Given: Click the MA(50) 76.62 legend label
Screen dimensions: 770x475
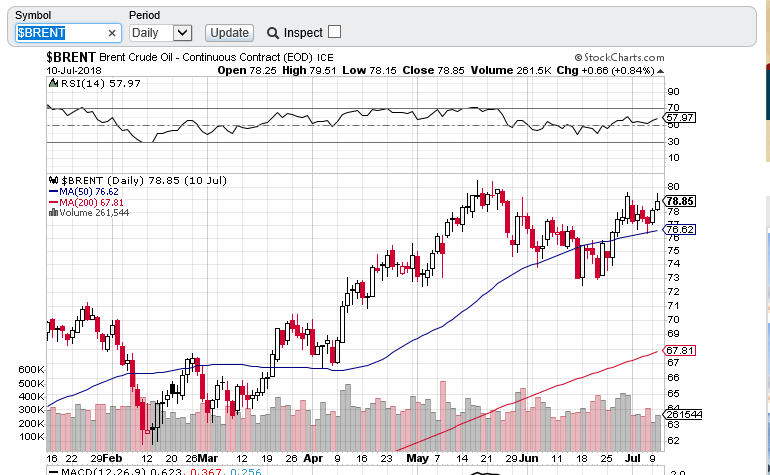Looking at the screenshot, I should pyautogui.click(x=88, y=192).
